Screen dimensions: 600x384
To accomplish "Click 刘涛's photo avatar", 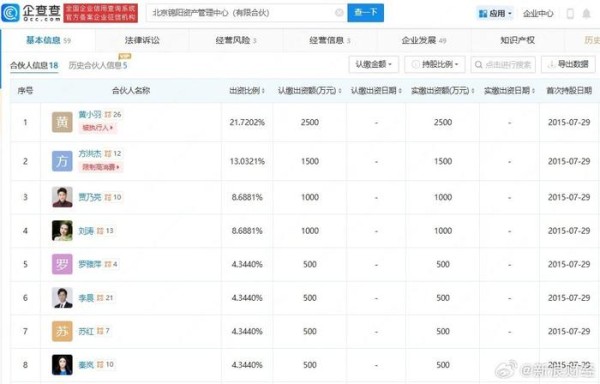I will (62, 231).
